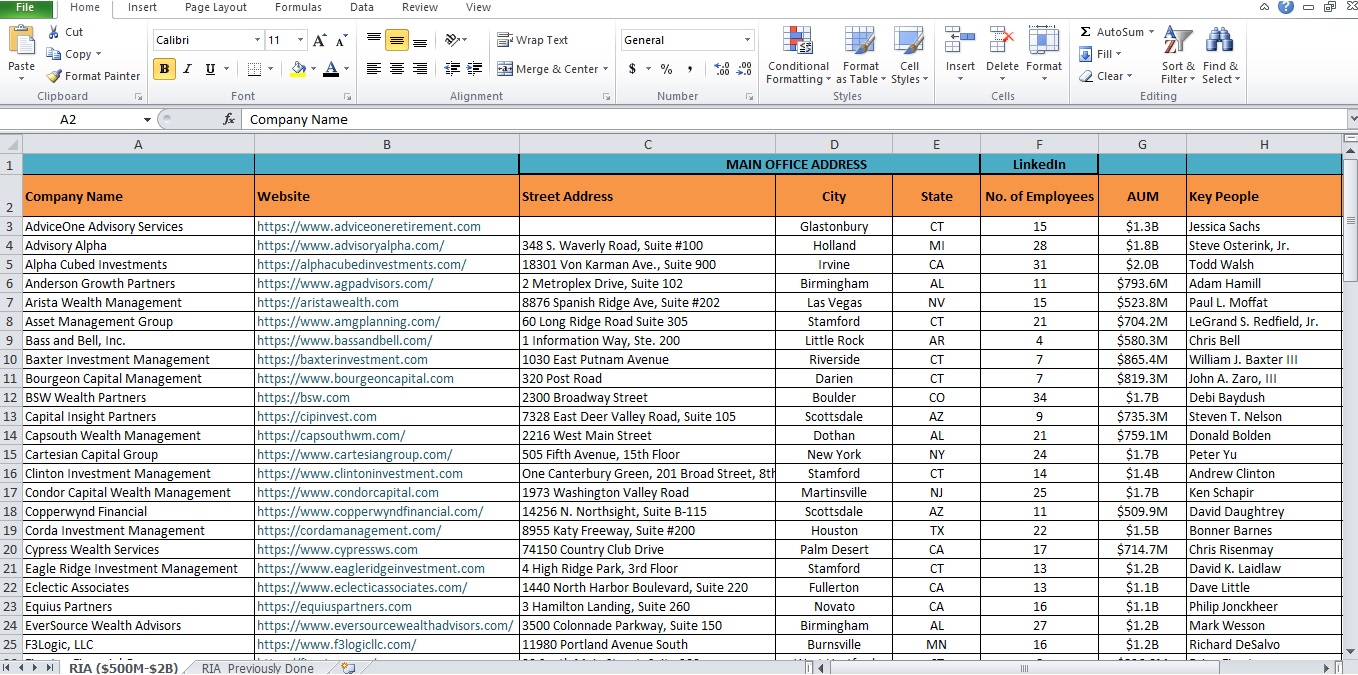Toggle Wrap Text option

(x=533, y=40)
